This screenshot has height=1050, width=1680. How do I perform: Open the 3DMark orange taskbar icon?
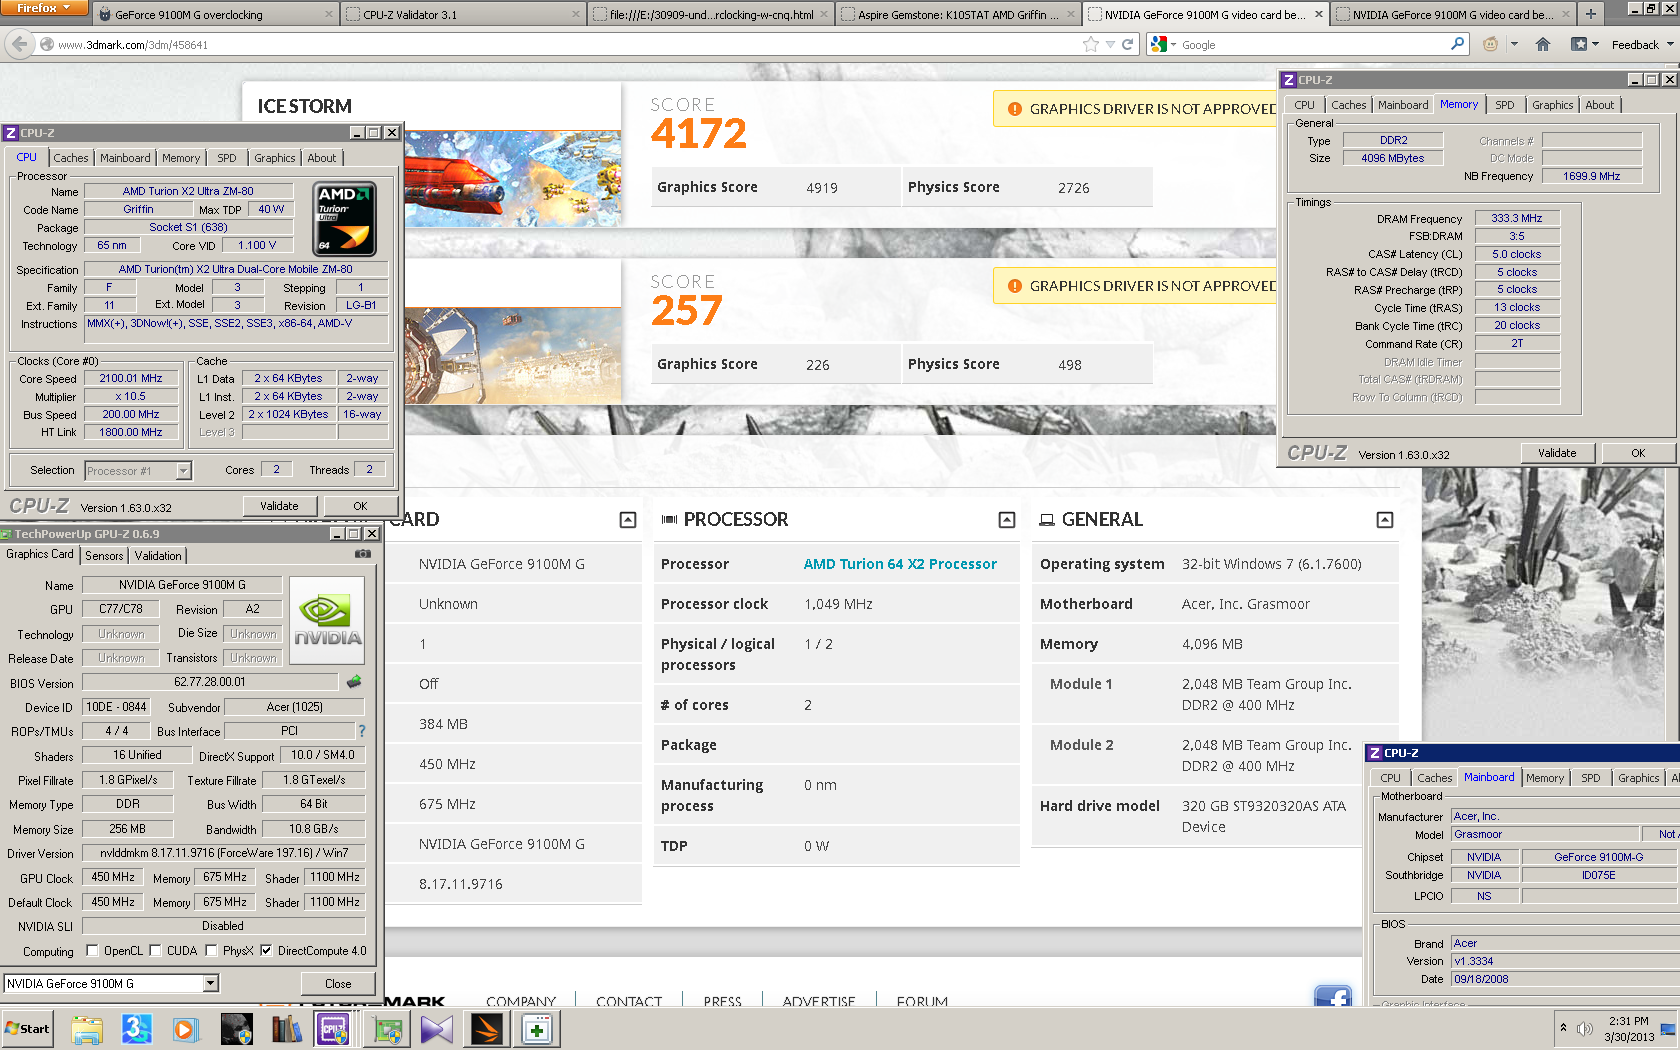point(487,1029)
